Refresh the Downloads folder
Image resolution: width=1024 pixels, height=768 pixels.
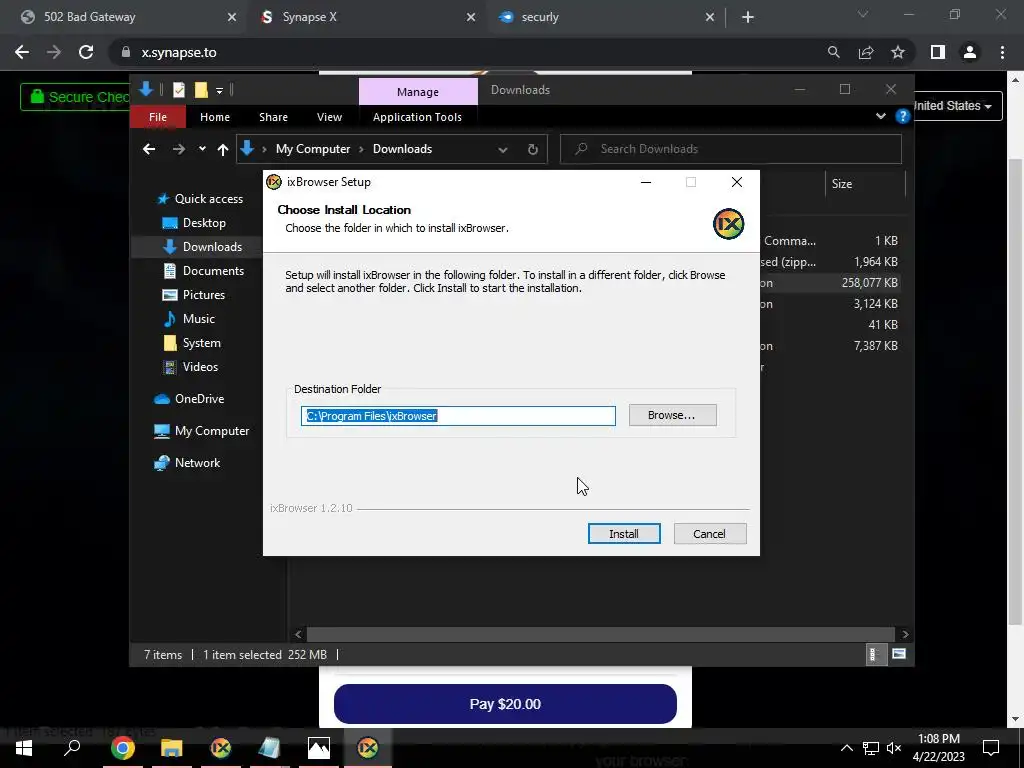[x=533, y=150]
